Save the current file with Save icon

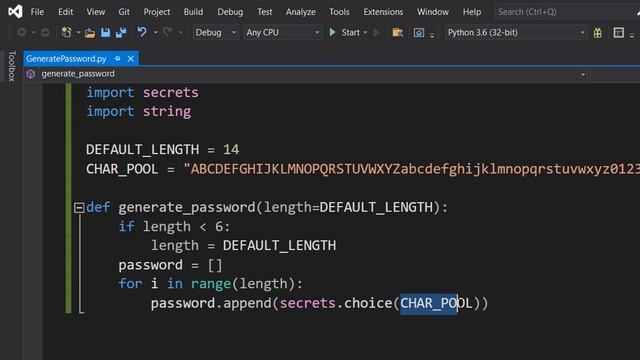[105, 32]
